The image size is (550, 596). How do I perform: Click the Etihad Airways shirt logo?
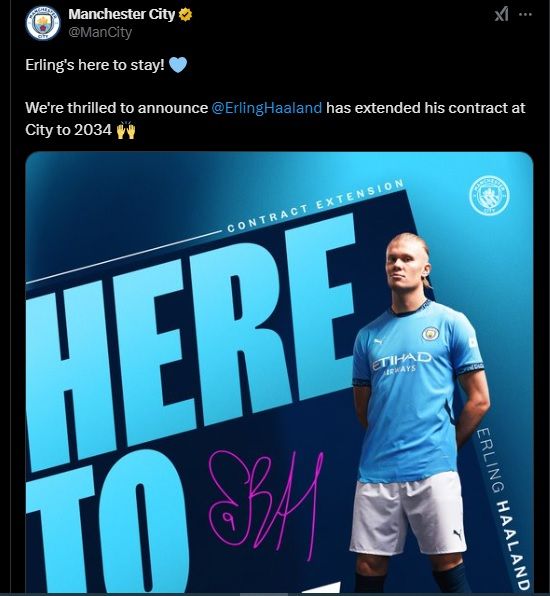pyautogui.click(x=401, y=362)
